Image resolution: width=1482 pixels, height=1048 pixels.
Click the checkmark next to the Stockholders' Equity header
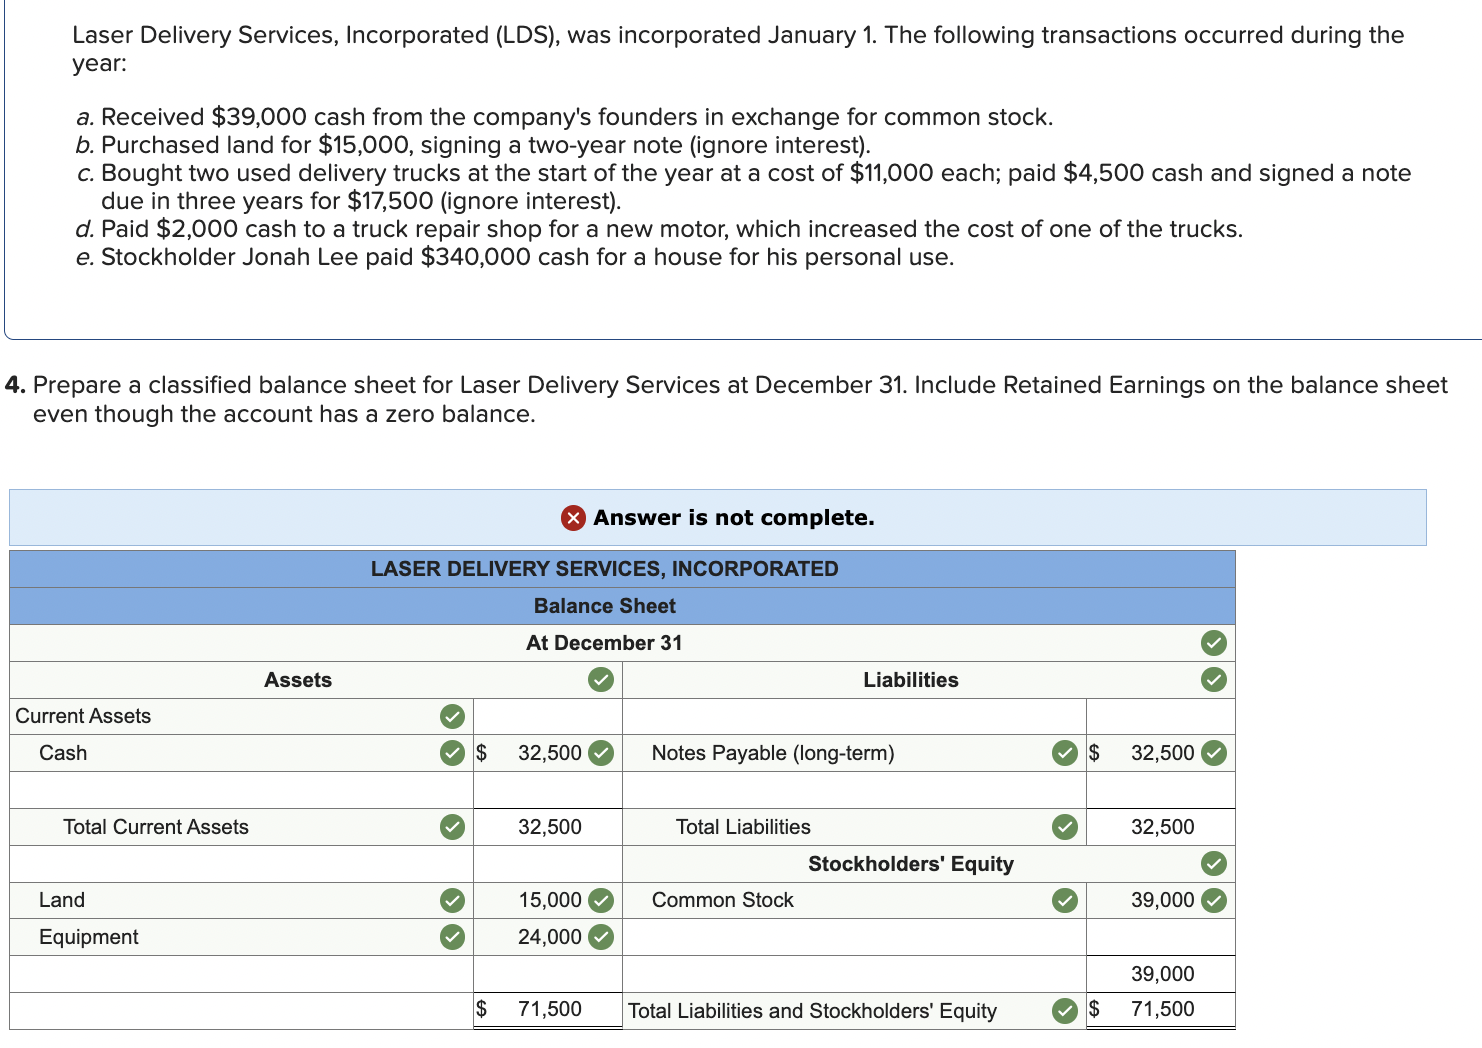pyautogui.click(x=1213, y=863)
